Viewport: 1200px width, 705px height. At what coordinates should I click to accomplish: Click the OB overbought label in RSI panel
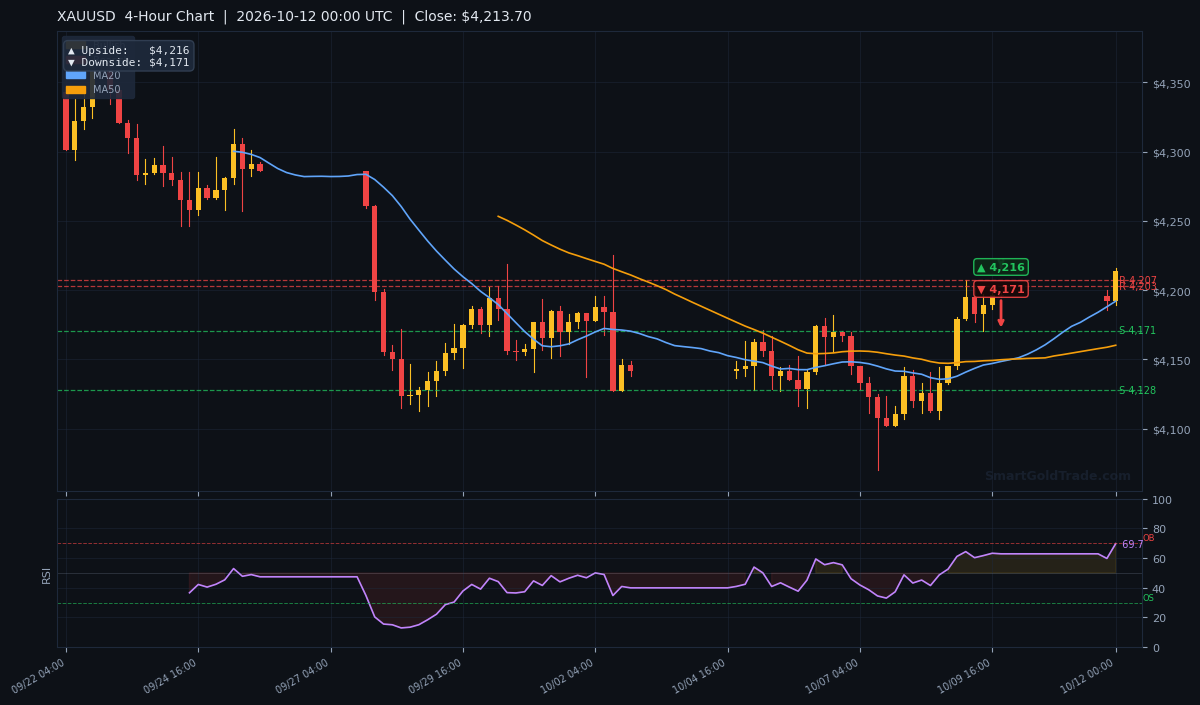[x=1148, y=539]
